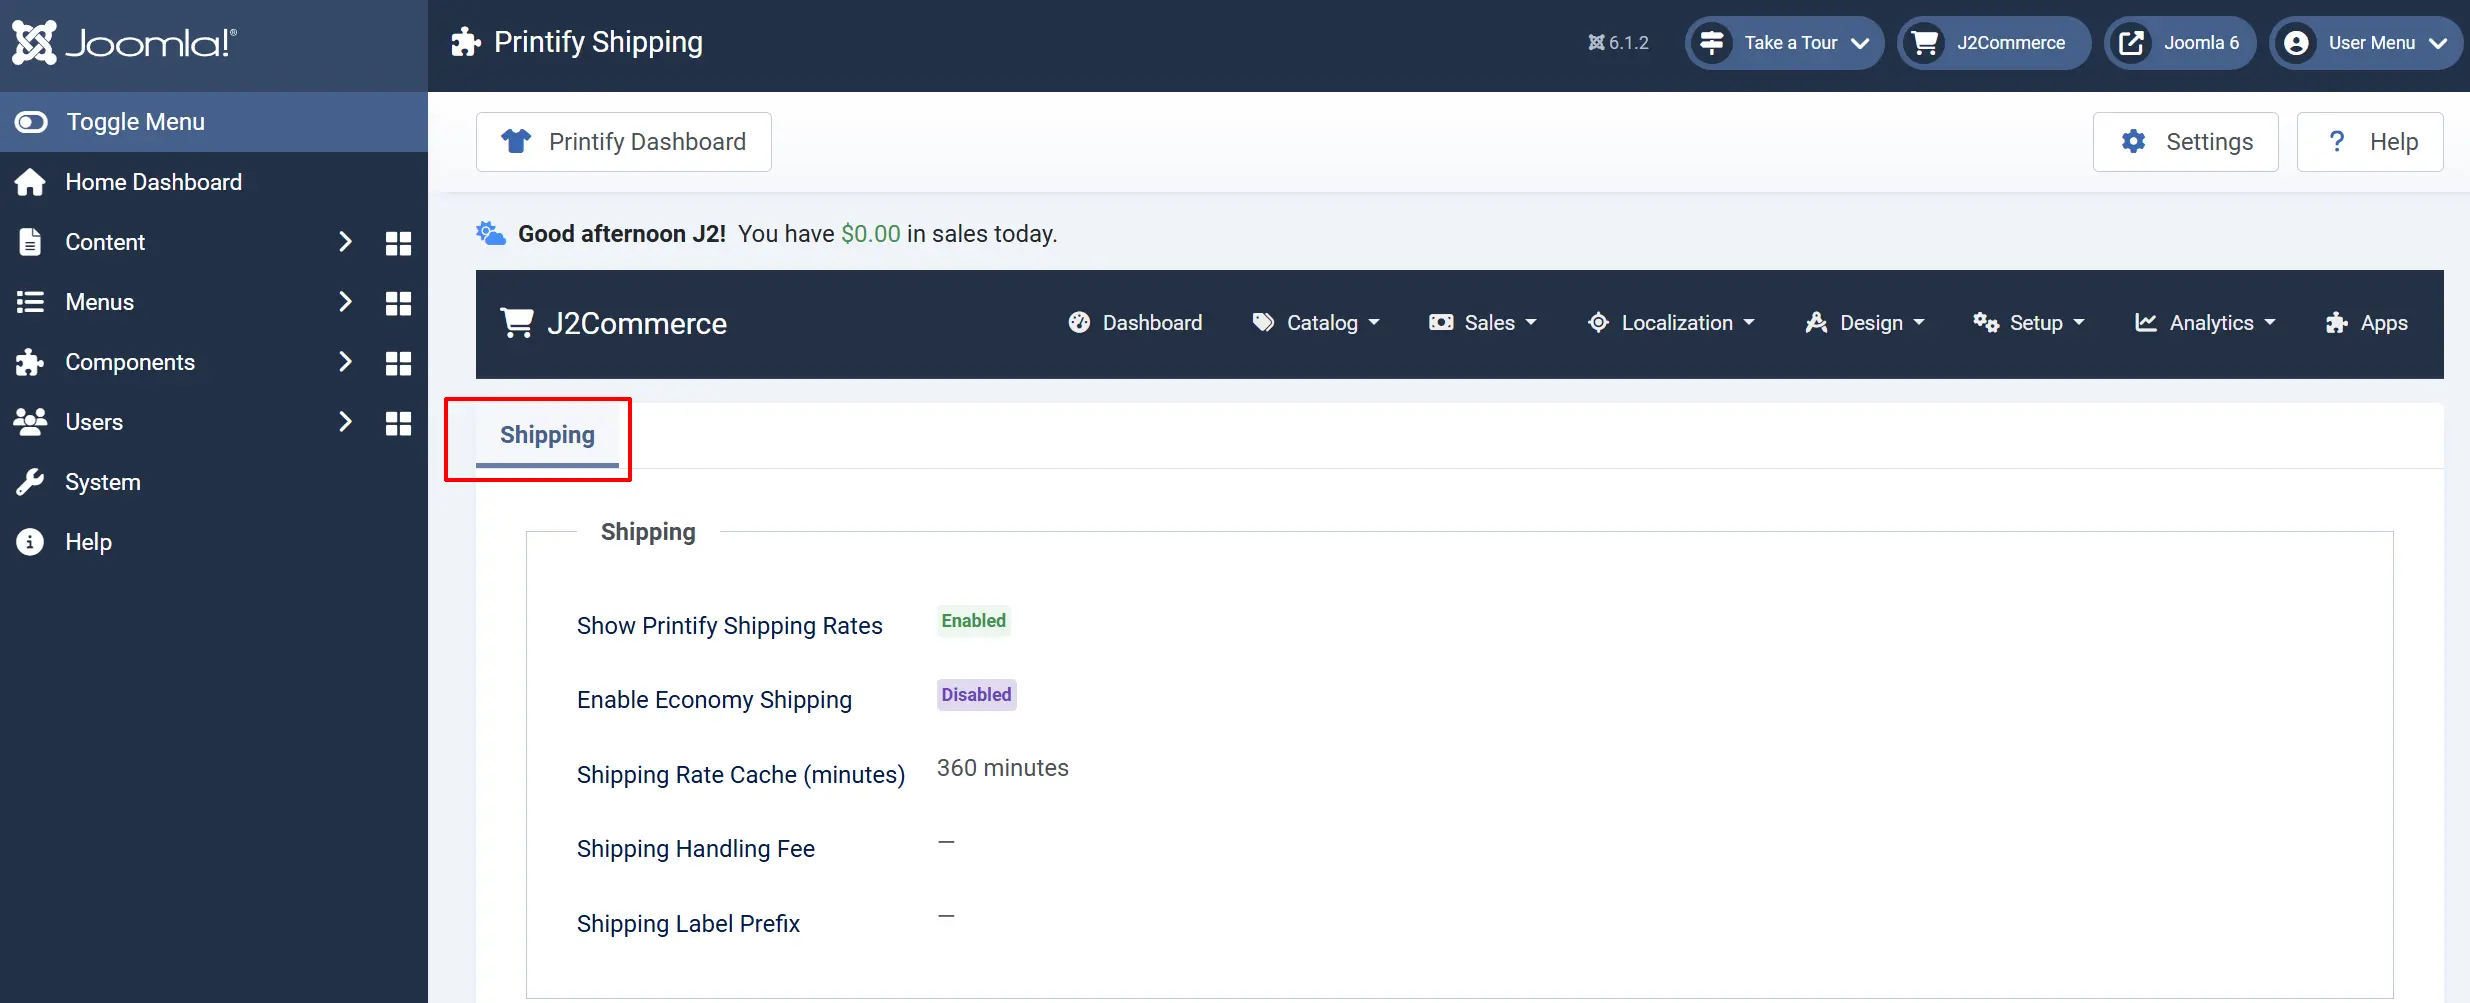Click the Menus list icon
The image size is (2470, 1003).
point(30,302)
